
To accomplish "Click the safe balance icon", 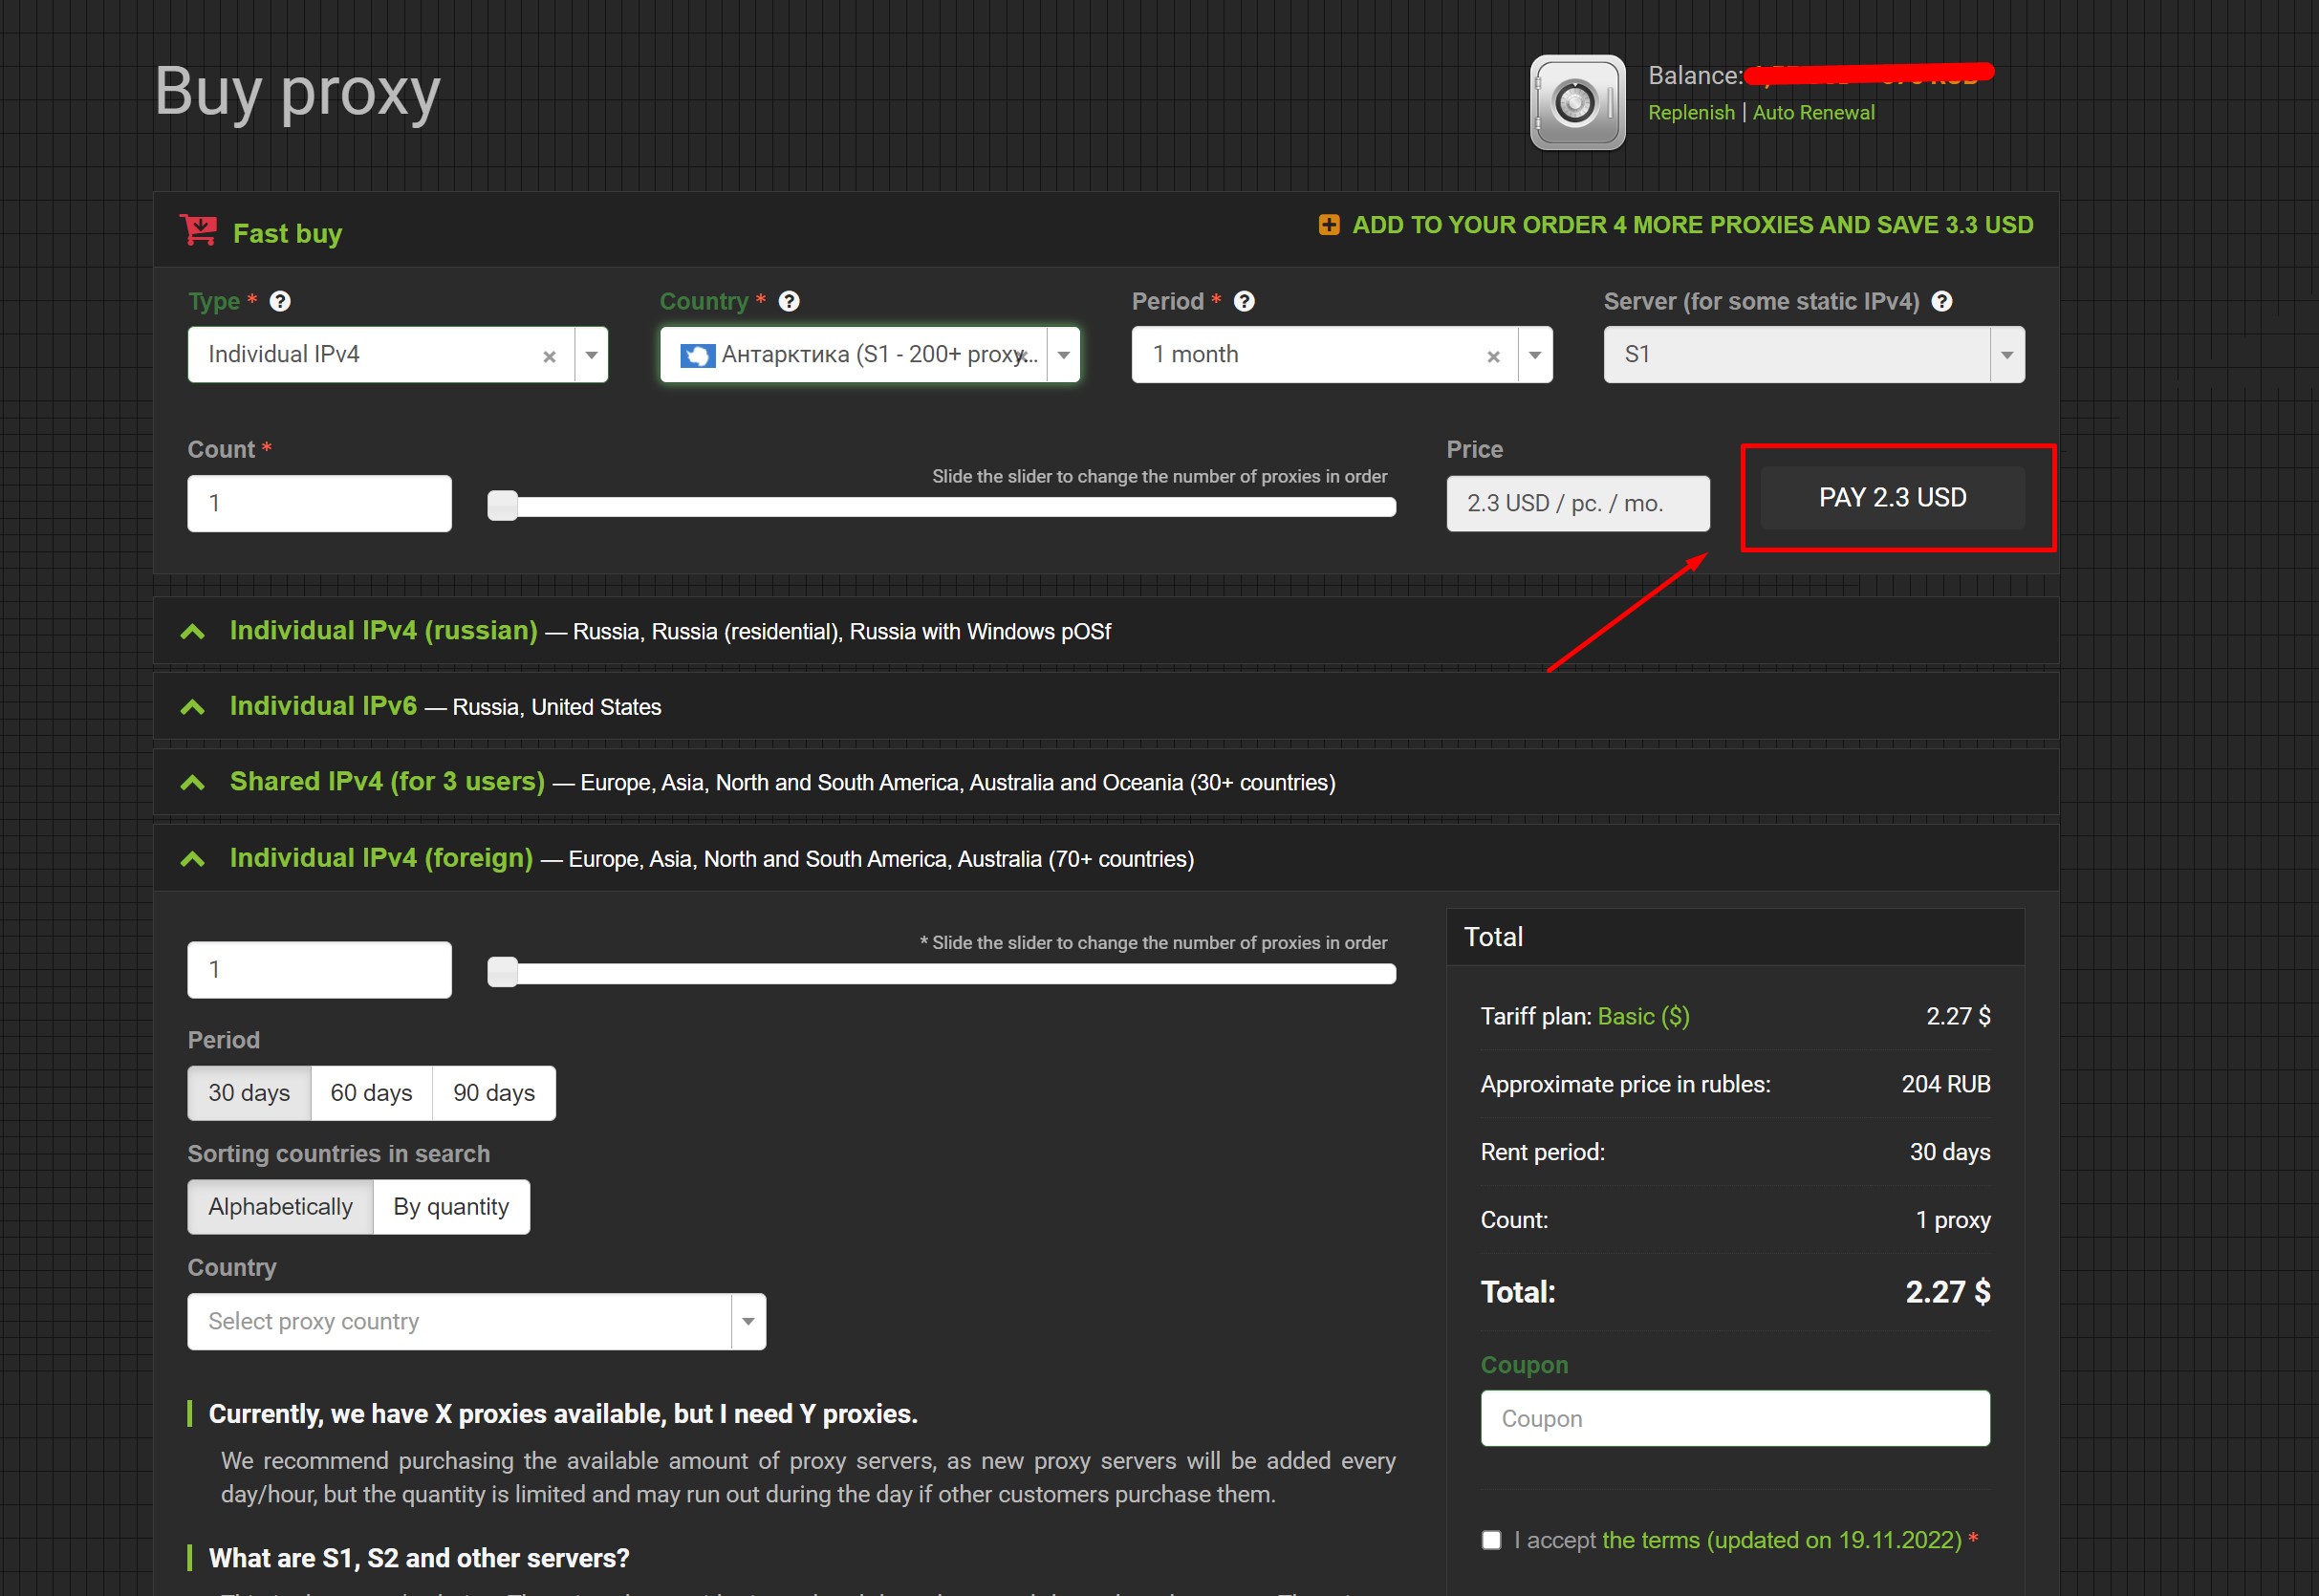I will [x=1577, y=102].
